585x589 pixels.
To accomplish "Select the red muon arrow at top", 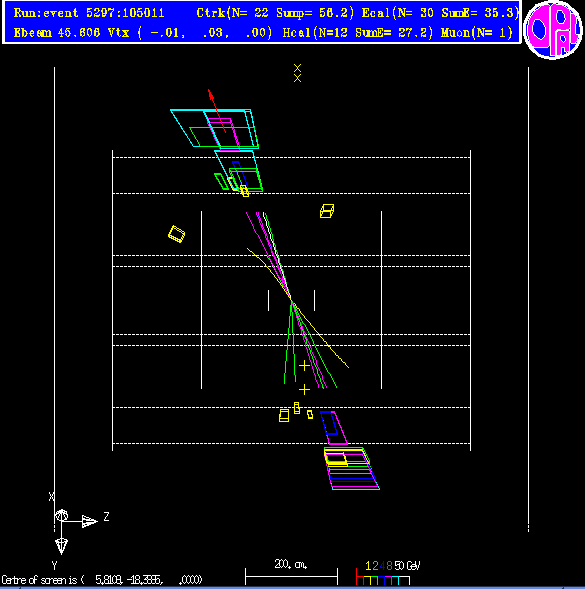I will tap(217, 111).
